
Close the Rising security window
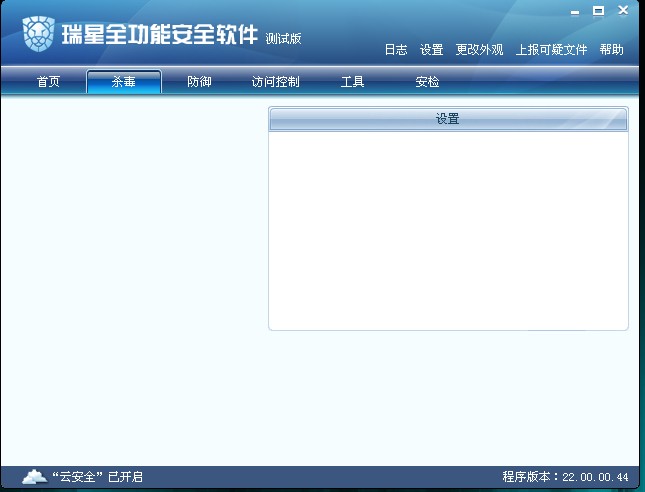(x=623, y=11)
